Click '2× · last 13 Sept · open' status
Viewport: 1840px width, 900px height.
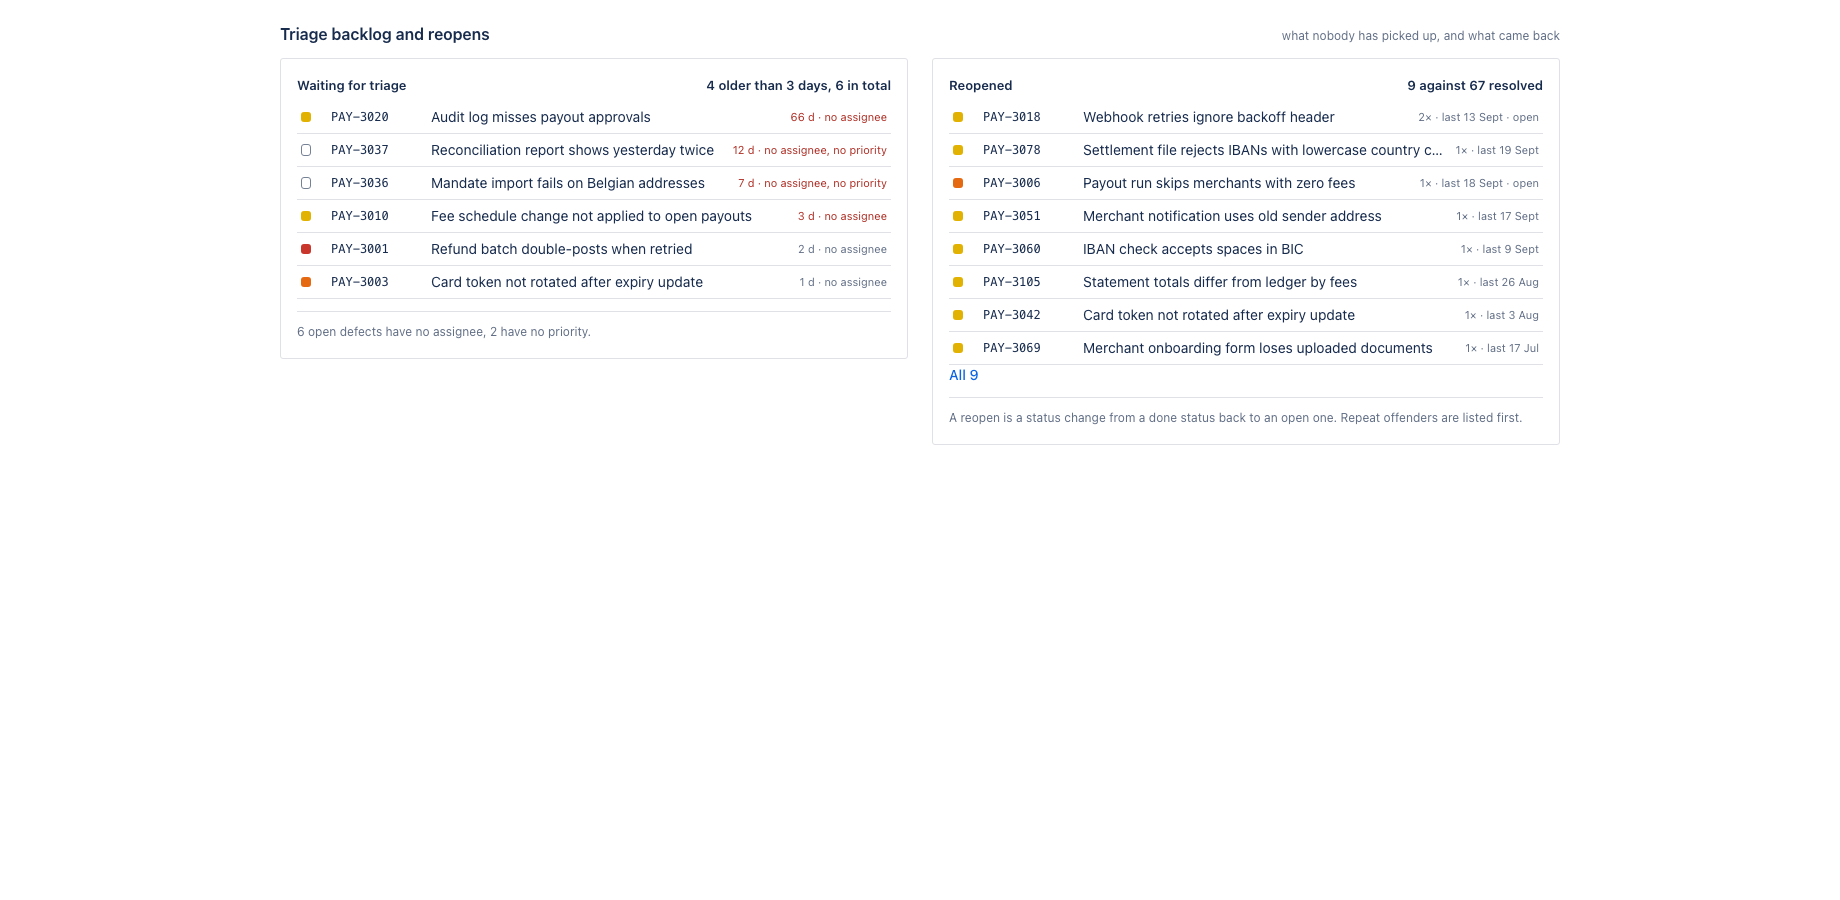tap(1478, 117)
